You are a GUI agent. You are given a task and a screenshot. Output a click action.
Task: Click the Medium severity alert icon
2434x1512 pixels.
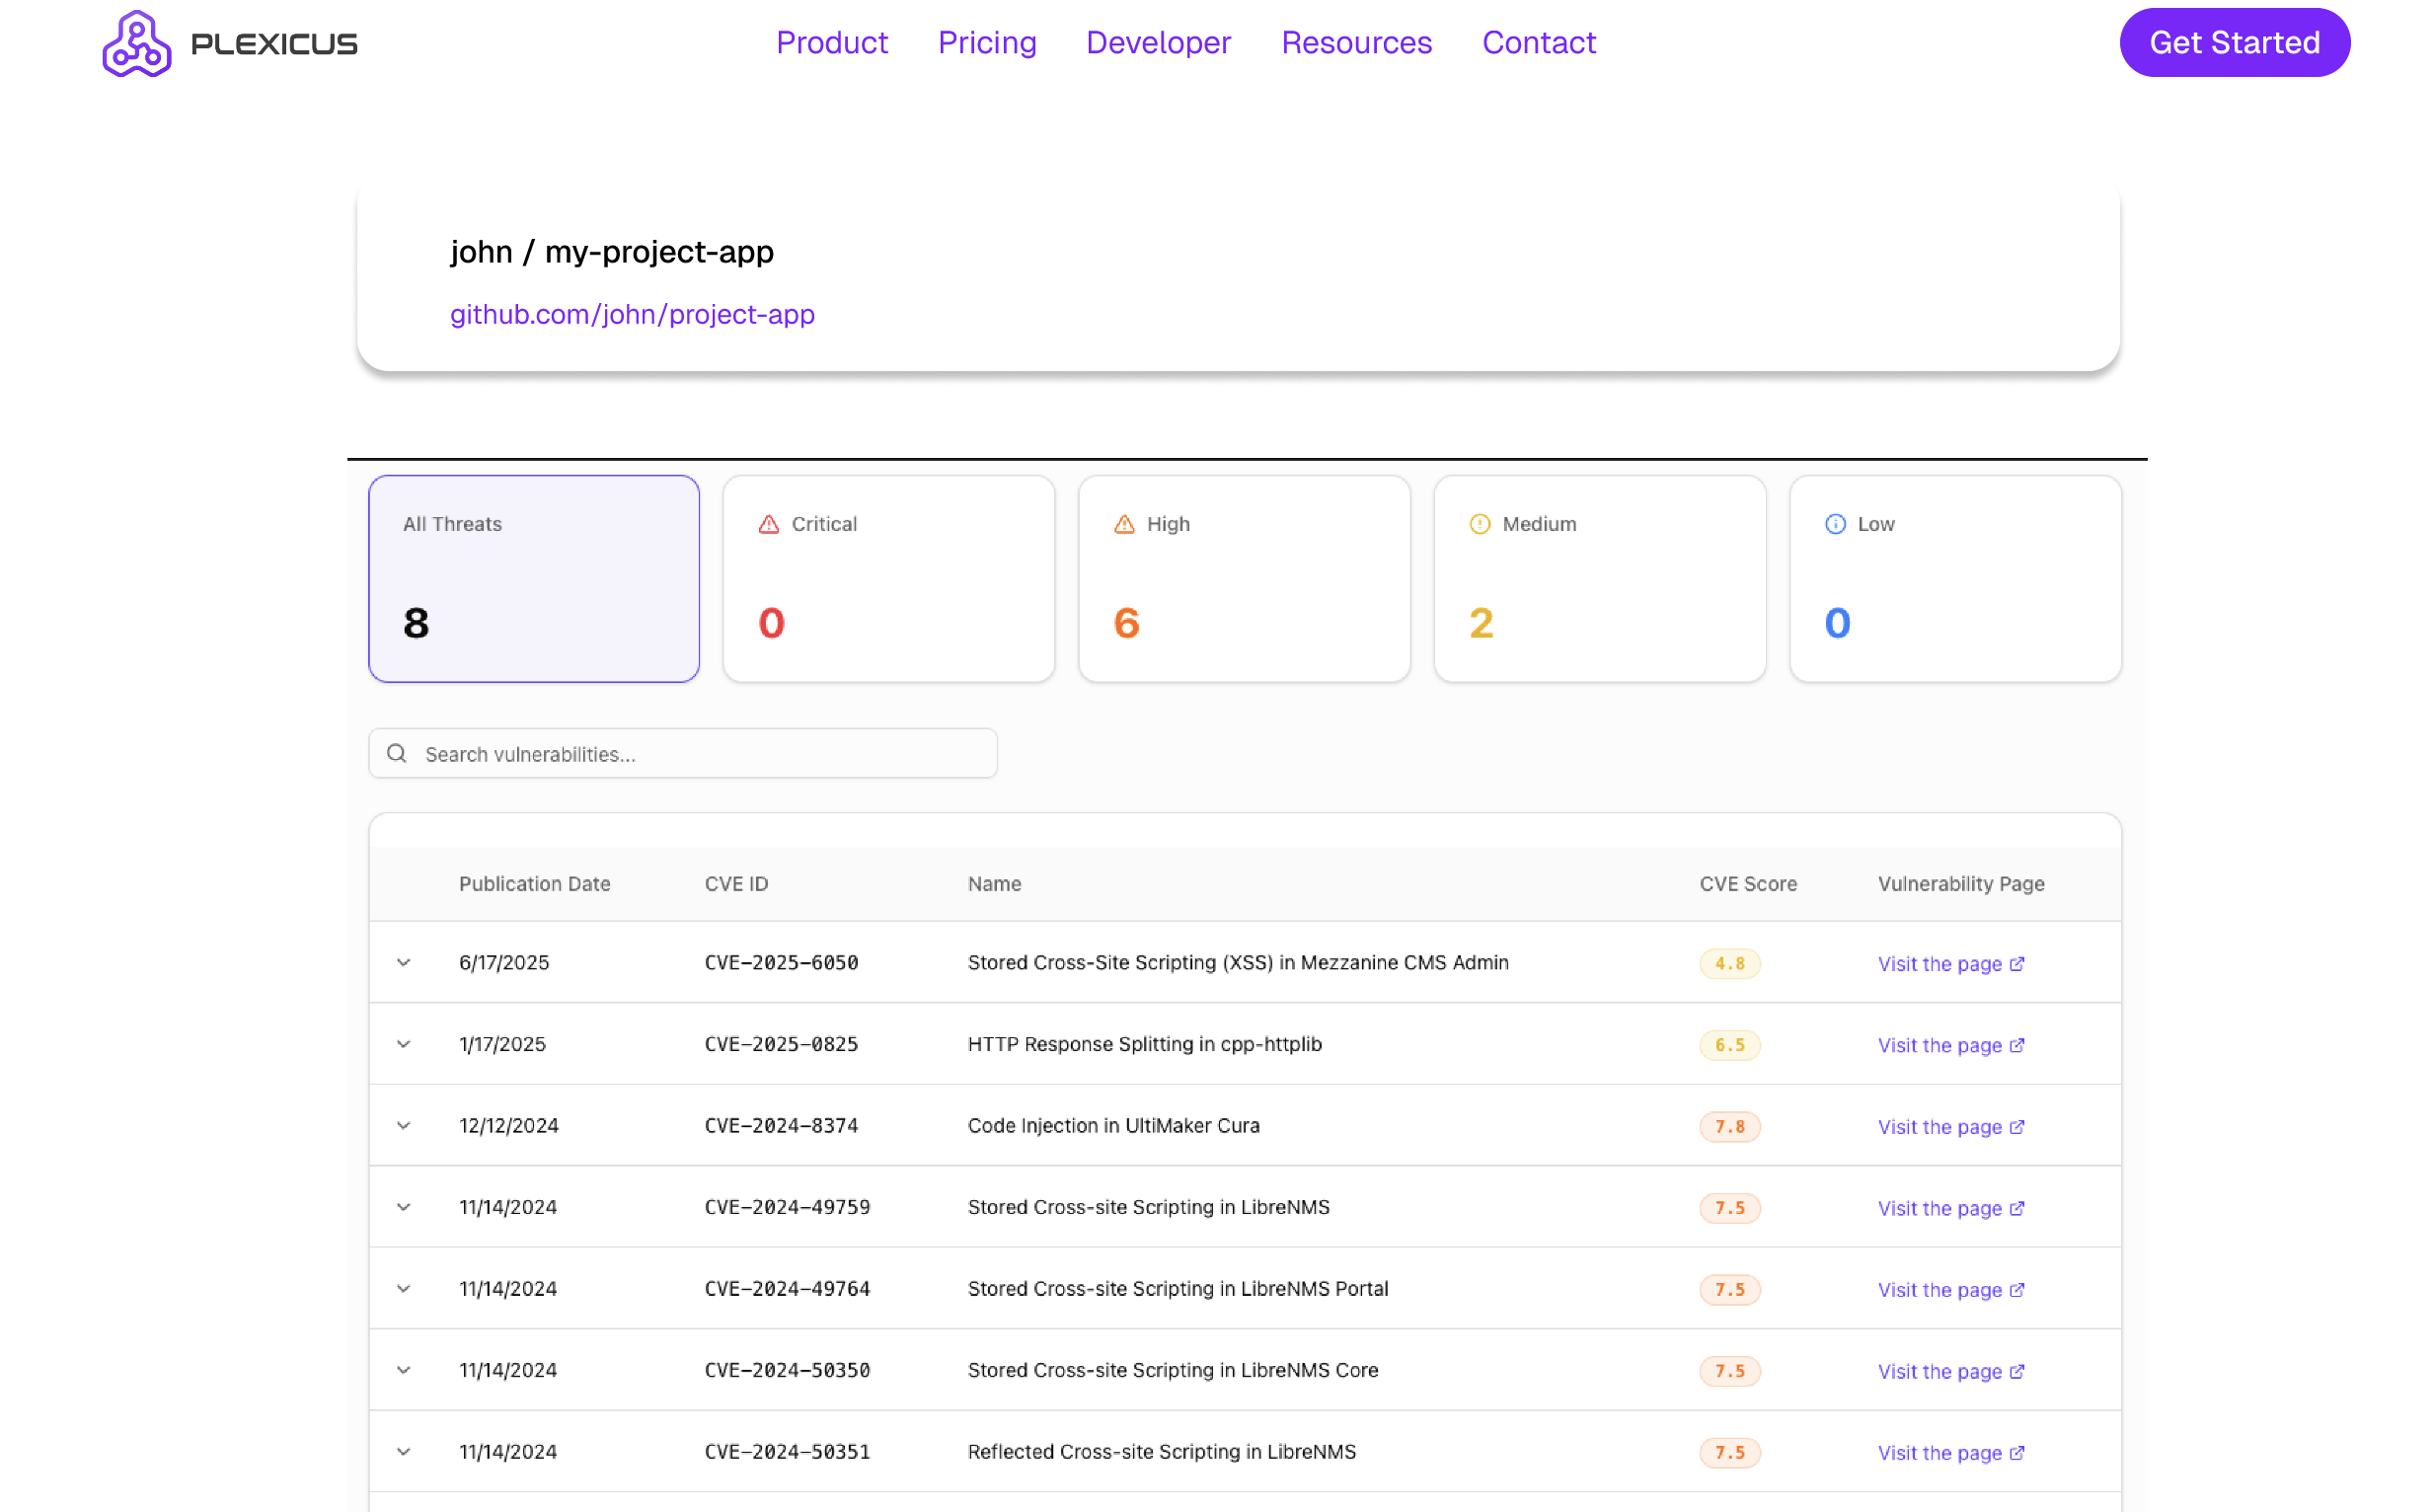[1479, 524]
